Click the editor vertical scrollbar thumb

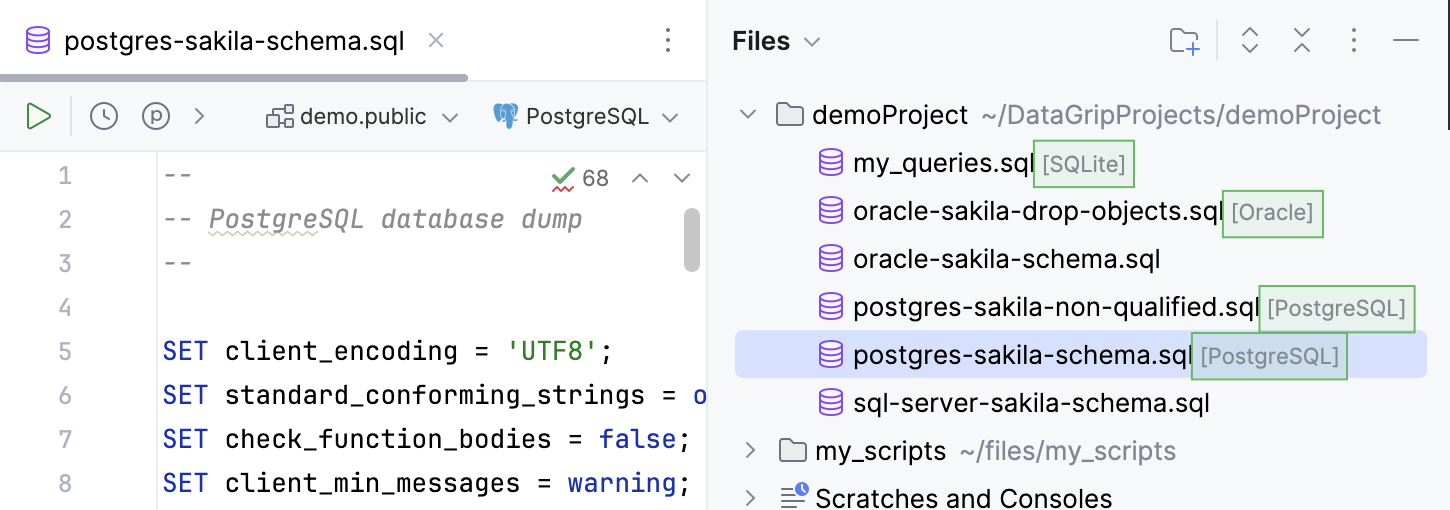pyautogui.click(x=691, y=240)
